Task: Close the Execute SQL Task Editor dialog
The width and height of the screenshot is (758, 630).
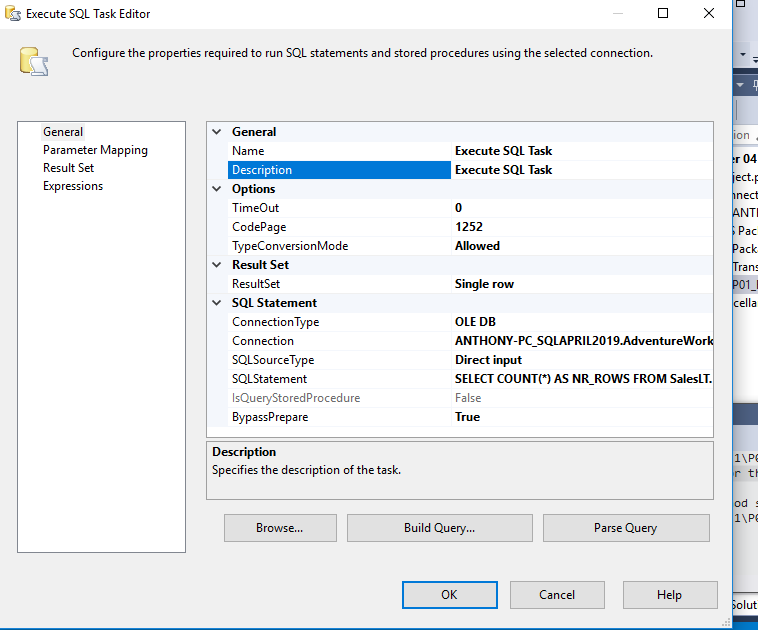Action: point(709,14)
